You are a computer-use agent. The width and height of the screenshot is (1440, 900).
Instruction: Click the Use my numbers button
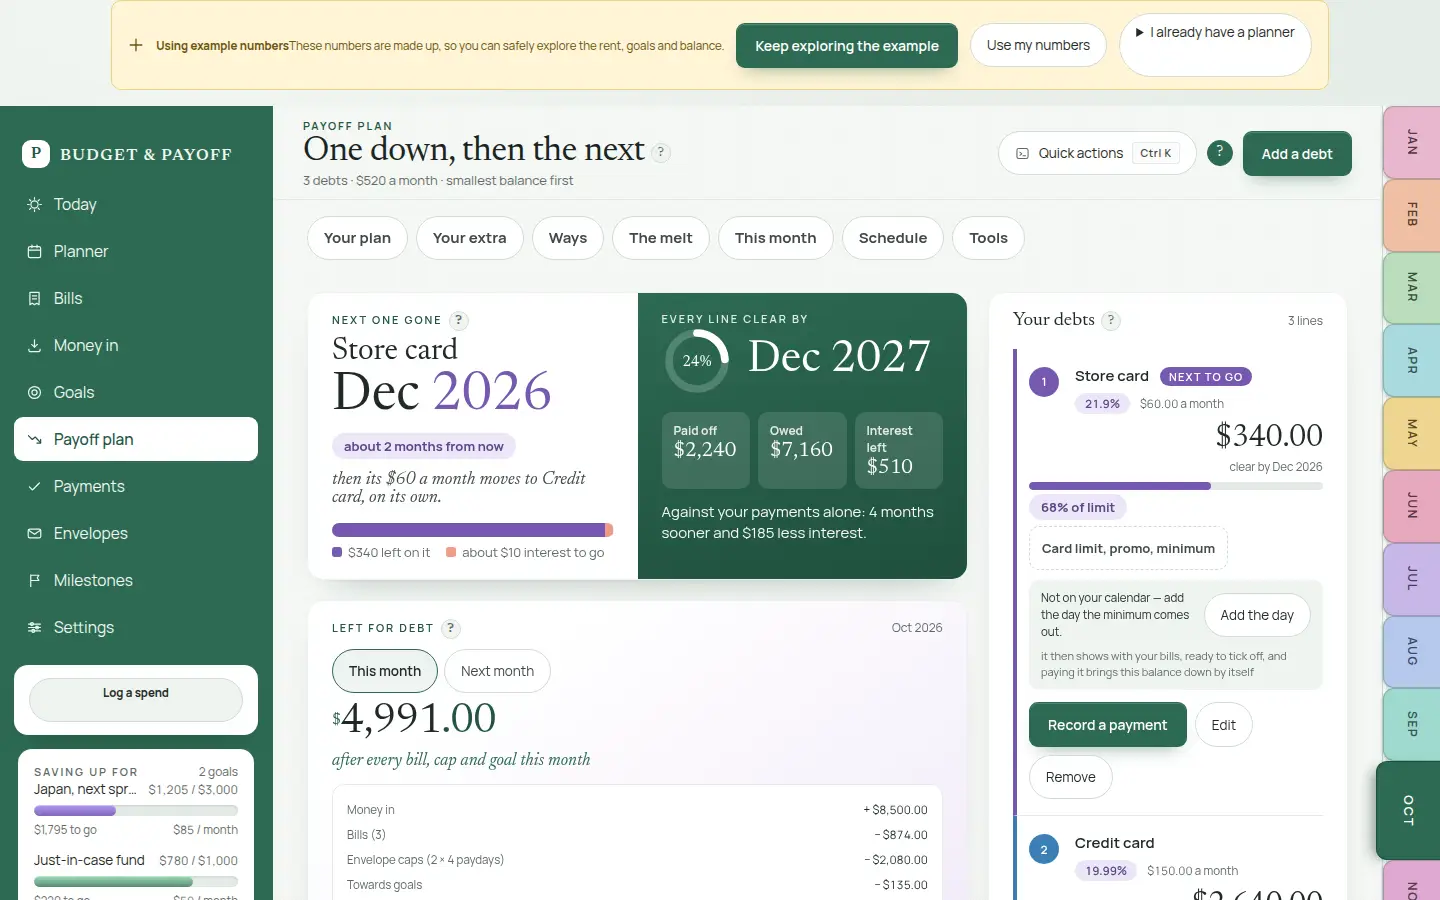[1038, 45]
